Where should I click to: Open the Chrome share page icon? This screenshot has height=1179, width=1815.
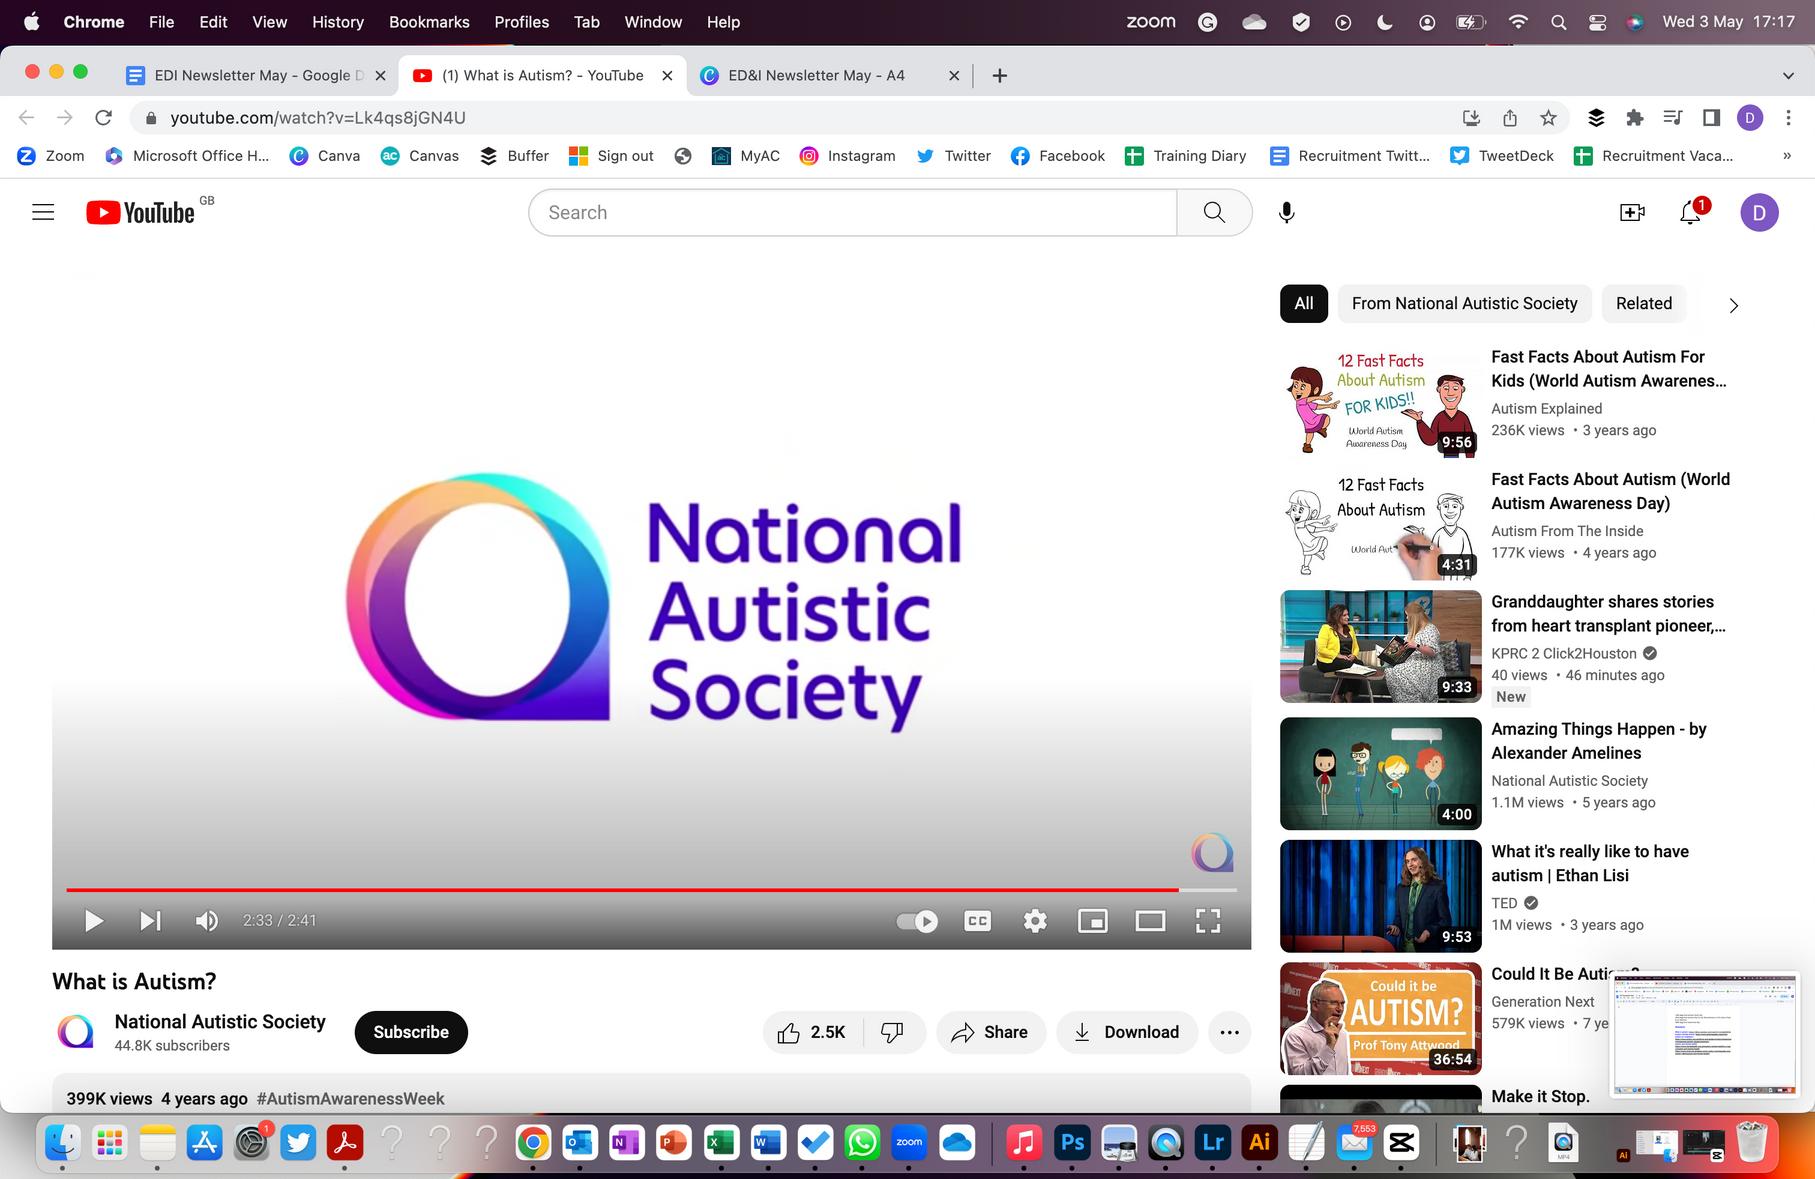coord(1510,118)
